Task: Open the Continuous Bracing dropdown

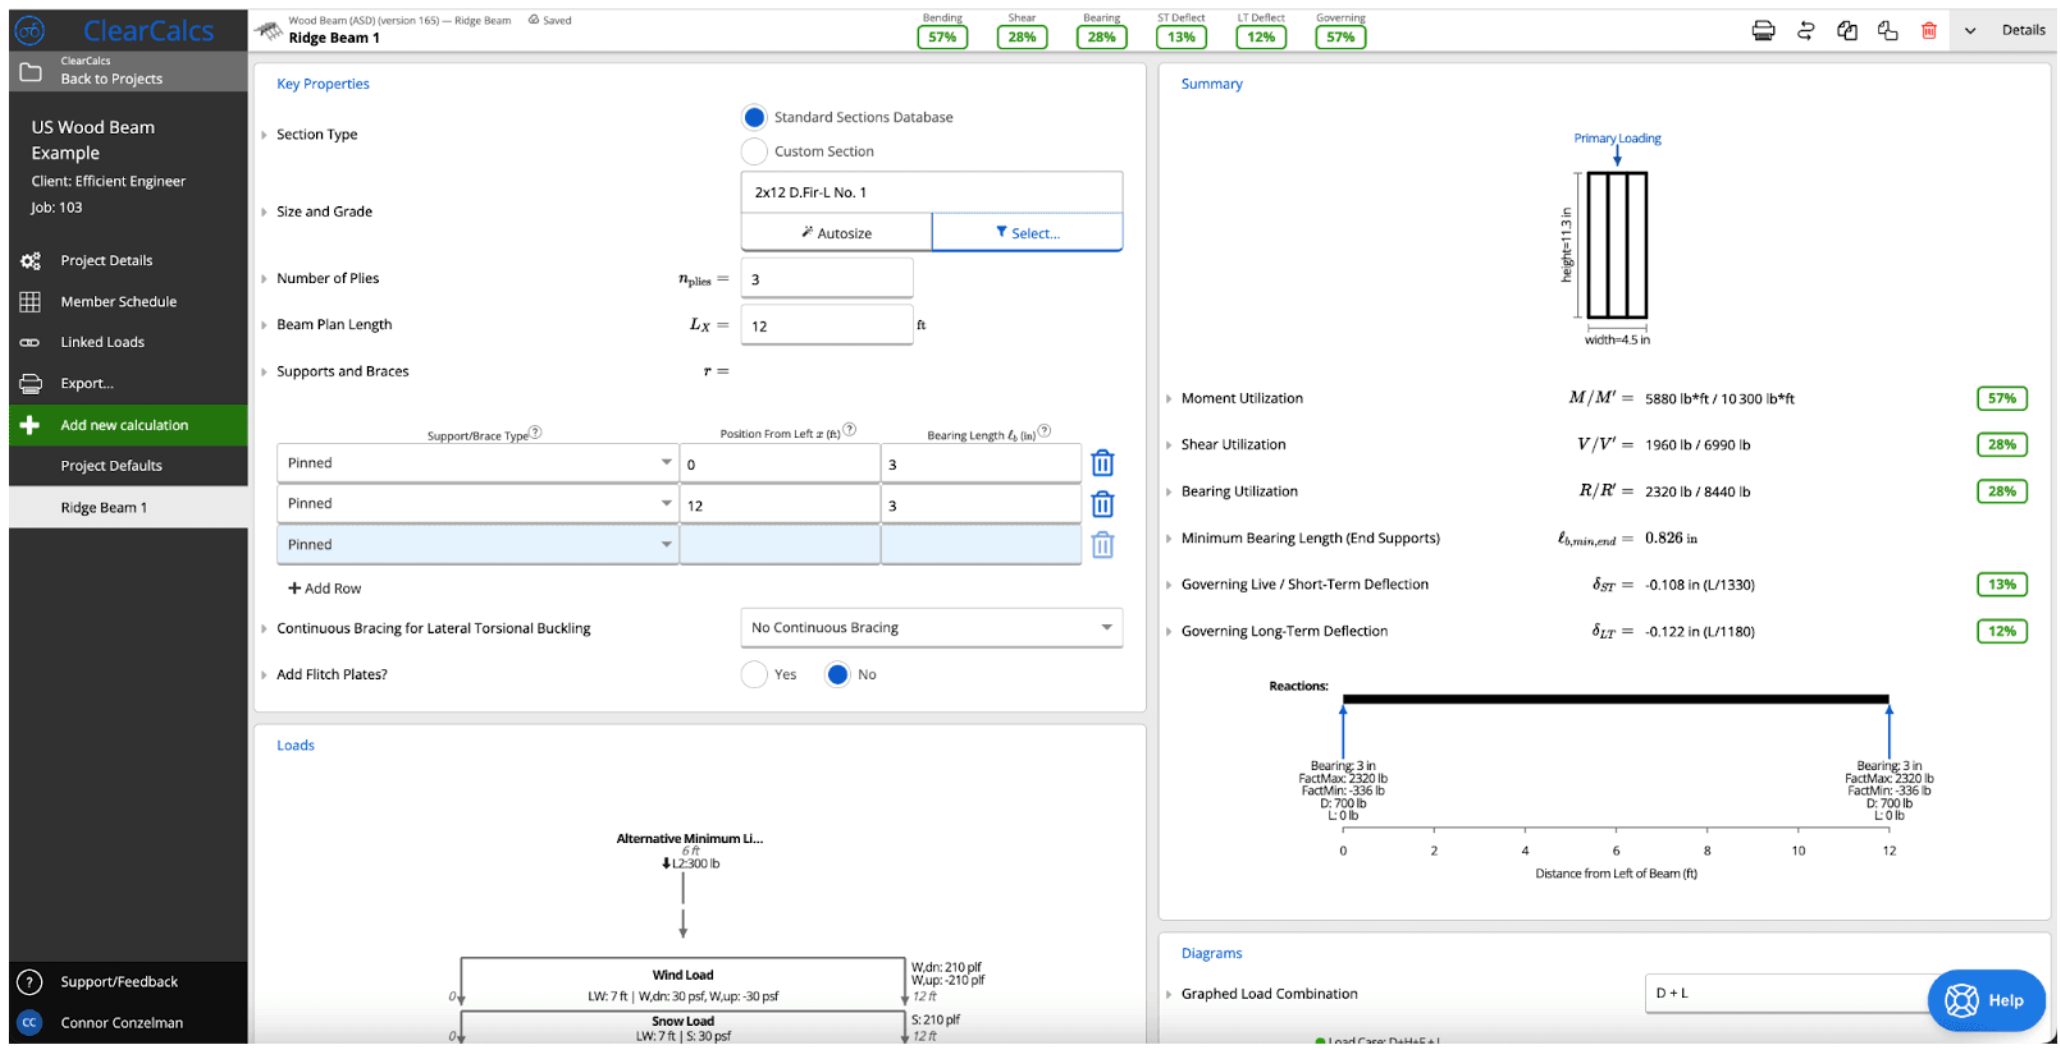Action: pos(931,628)
